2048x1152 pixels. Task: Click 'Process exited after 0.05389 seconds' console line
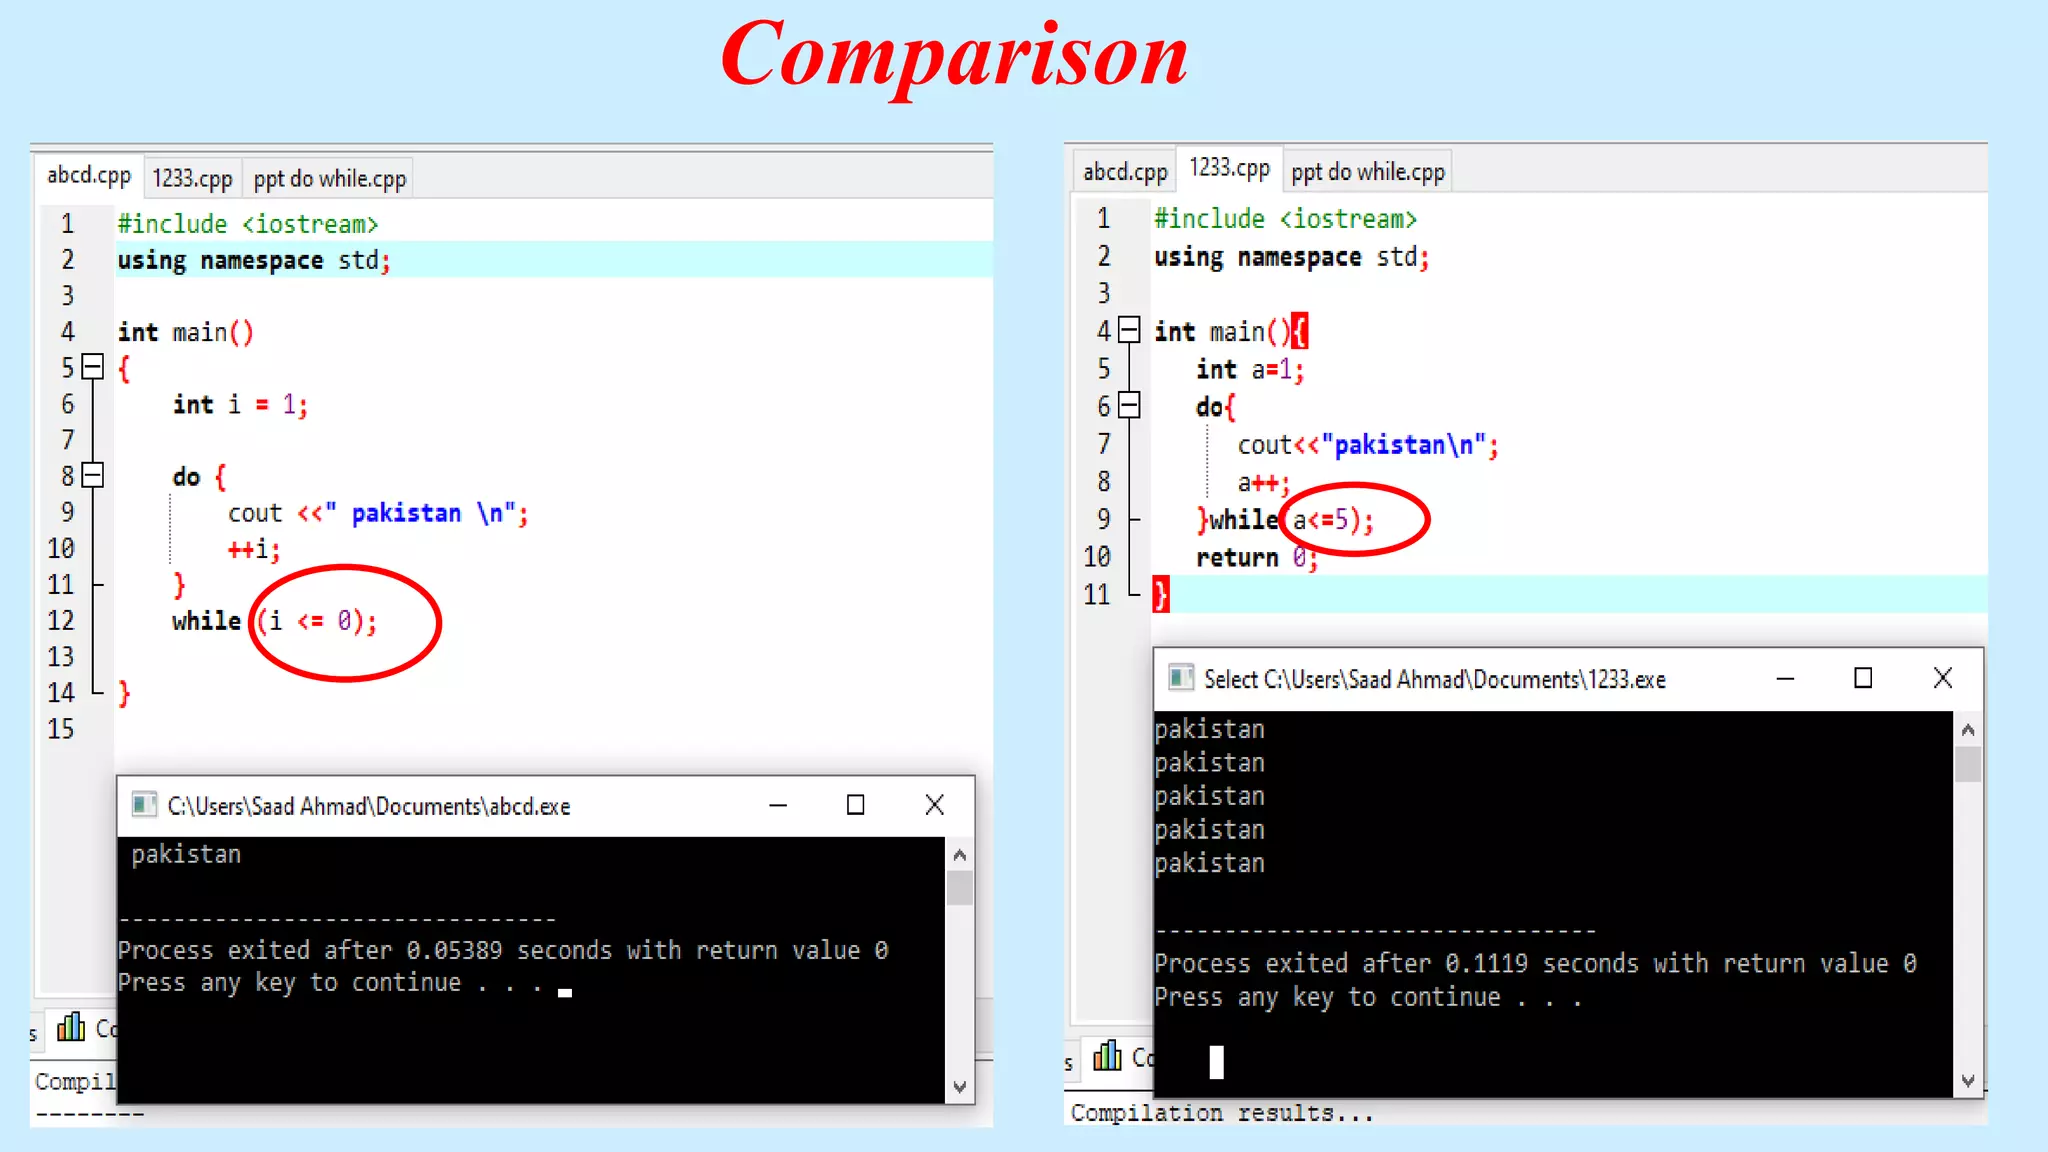[503, 950]
